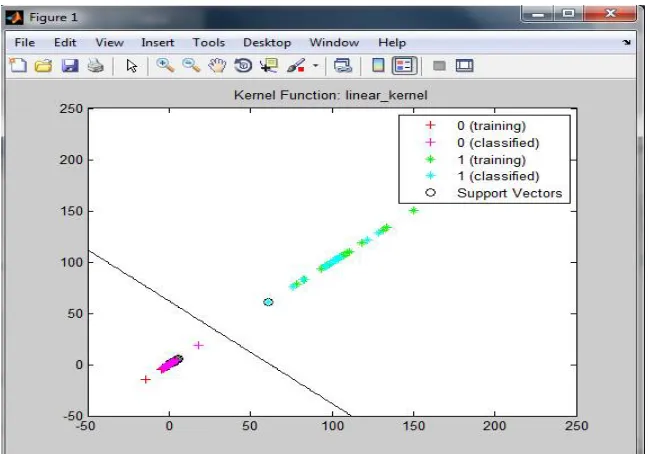The image size is (650, 454).
Task: Open the Help menu
Action: coord(392,42)
